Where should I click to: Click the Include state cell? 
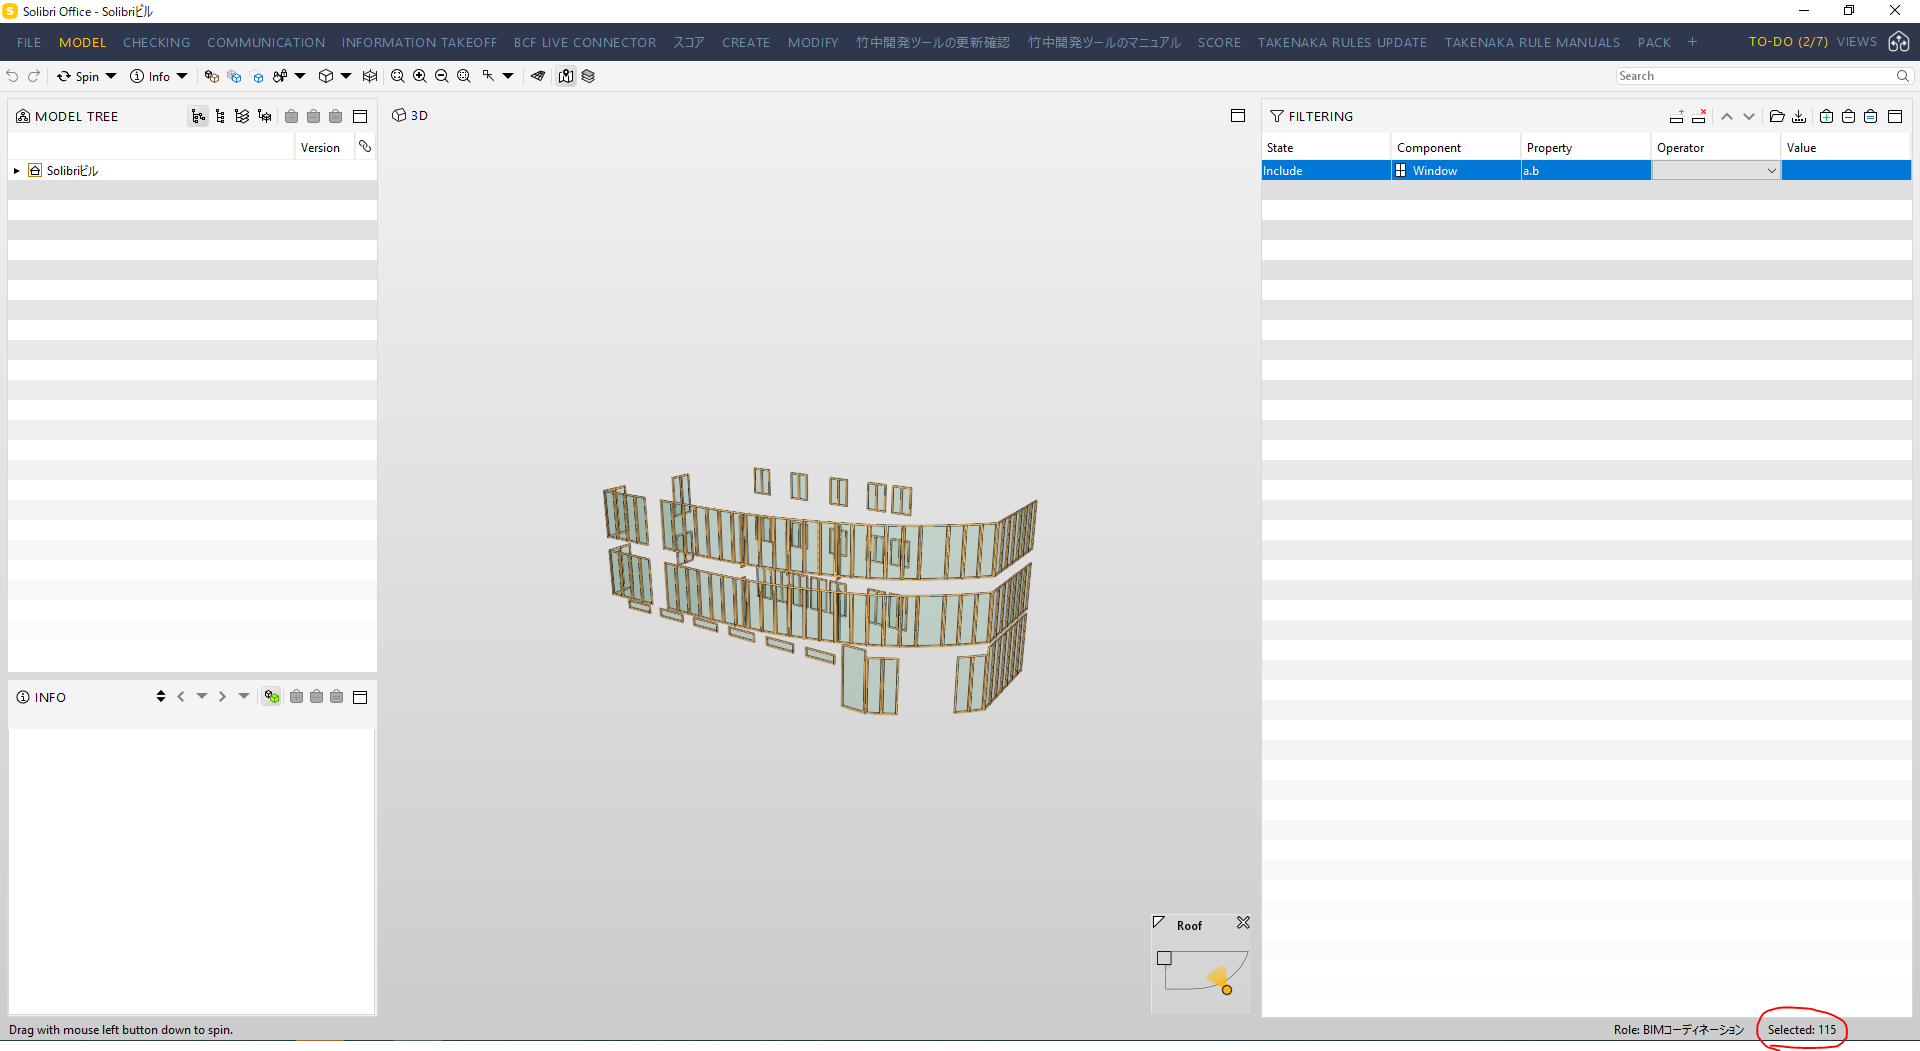click(1326, 171)
